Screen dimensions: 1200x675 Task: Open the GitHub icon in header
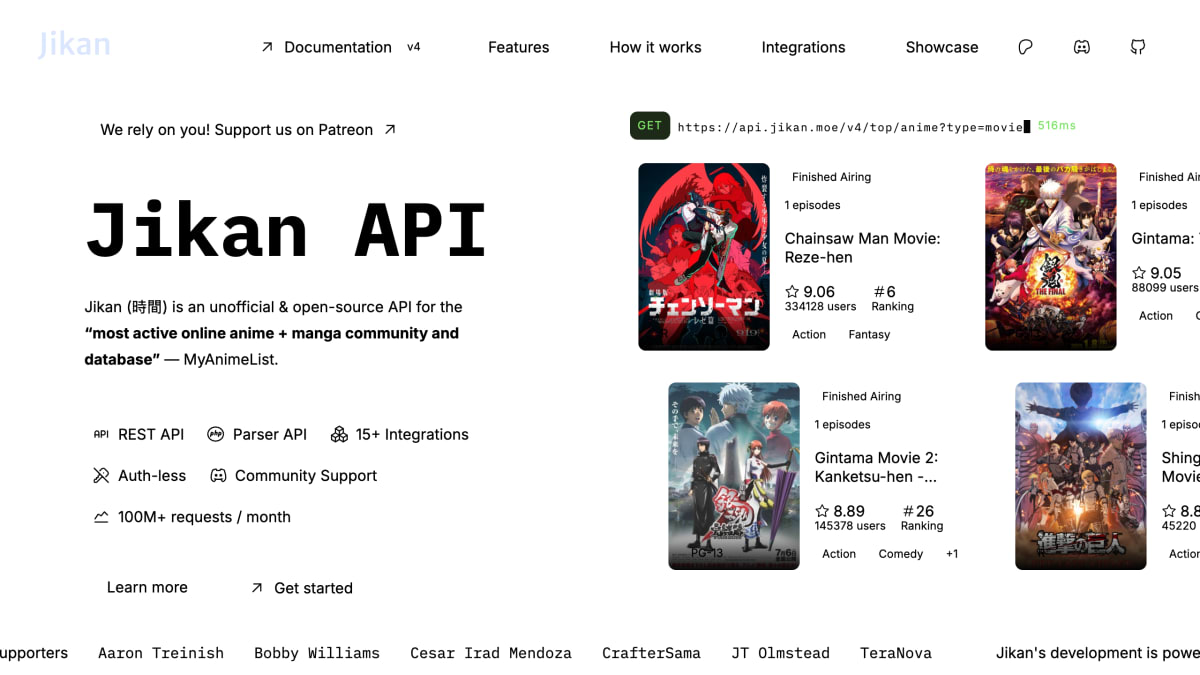[1137, 47]
